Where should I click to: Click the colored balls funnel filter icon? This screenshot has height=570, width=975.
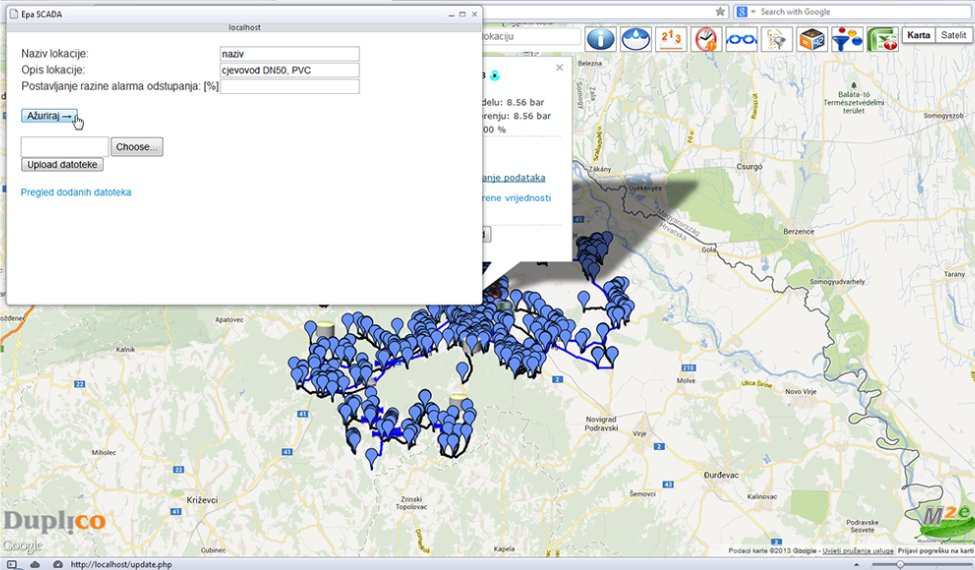(847, 39)
